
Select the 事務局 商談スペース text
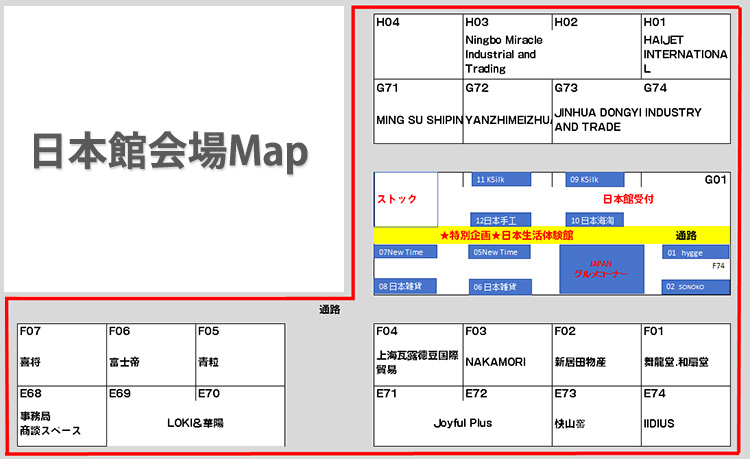(x=50, y=424)
